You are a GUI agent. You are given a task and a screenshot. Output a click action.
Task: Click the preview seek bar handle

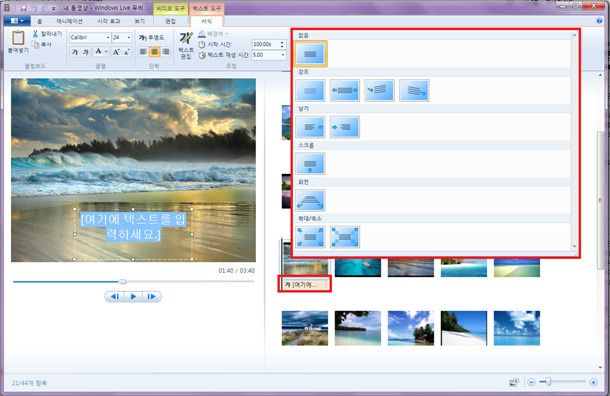[122, 281]
